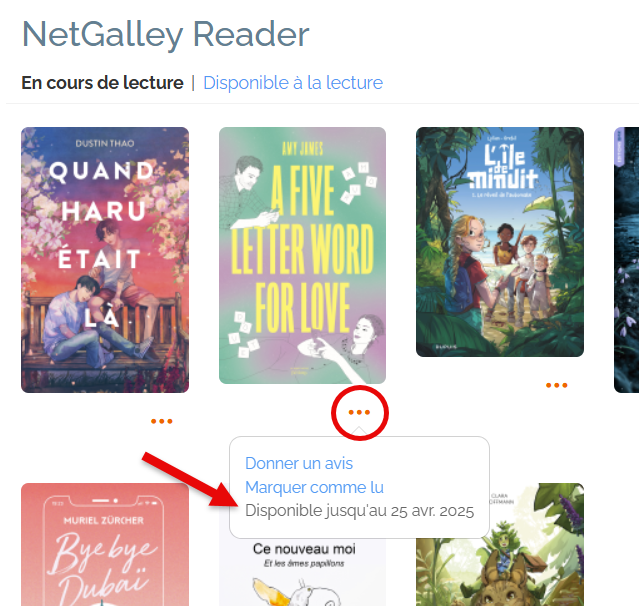
Task: Click three-dot menu under A Five Letter Word for Love
Action: click(359, 412)
